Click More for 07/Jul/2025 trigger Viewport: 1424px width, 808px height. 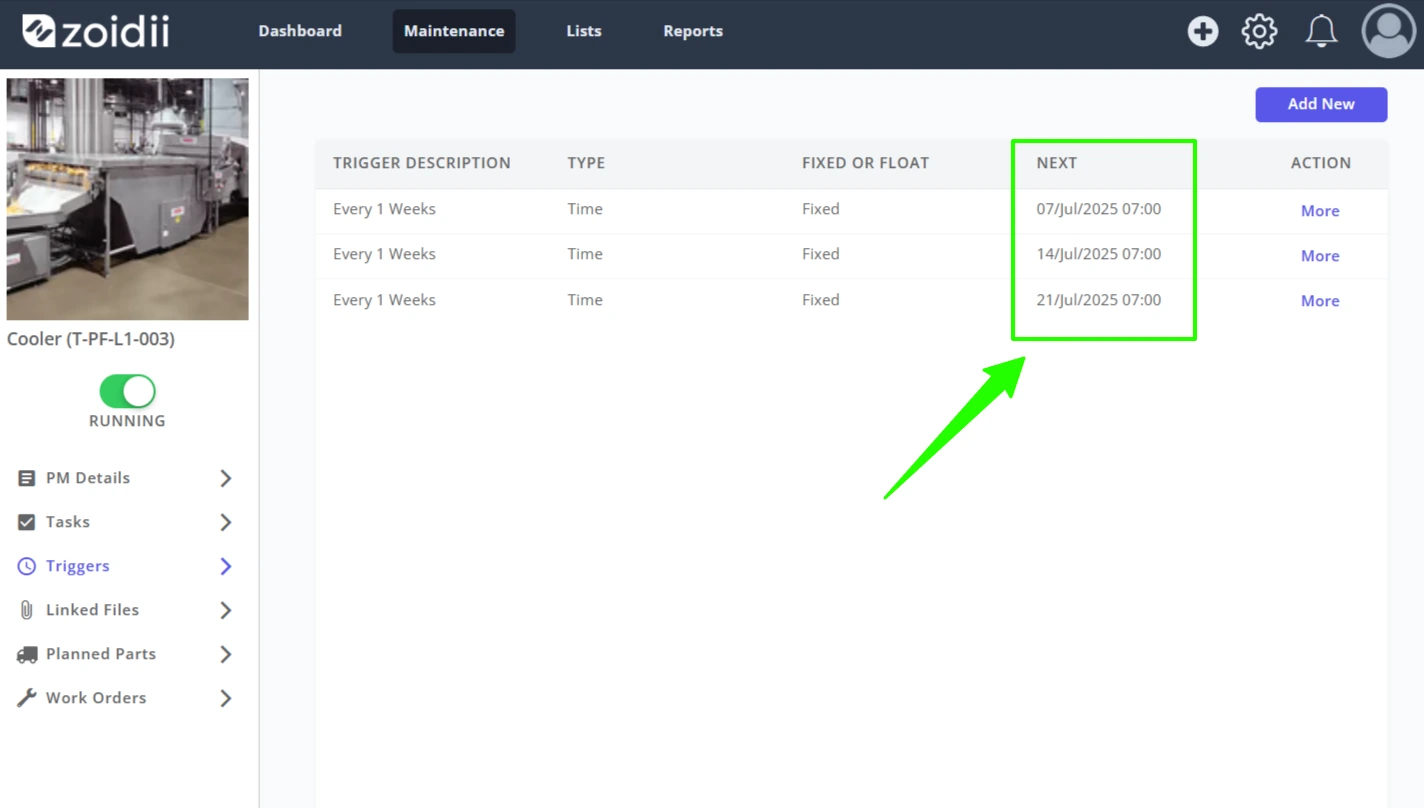[1320, 211]
